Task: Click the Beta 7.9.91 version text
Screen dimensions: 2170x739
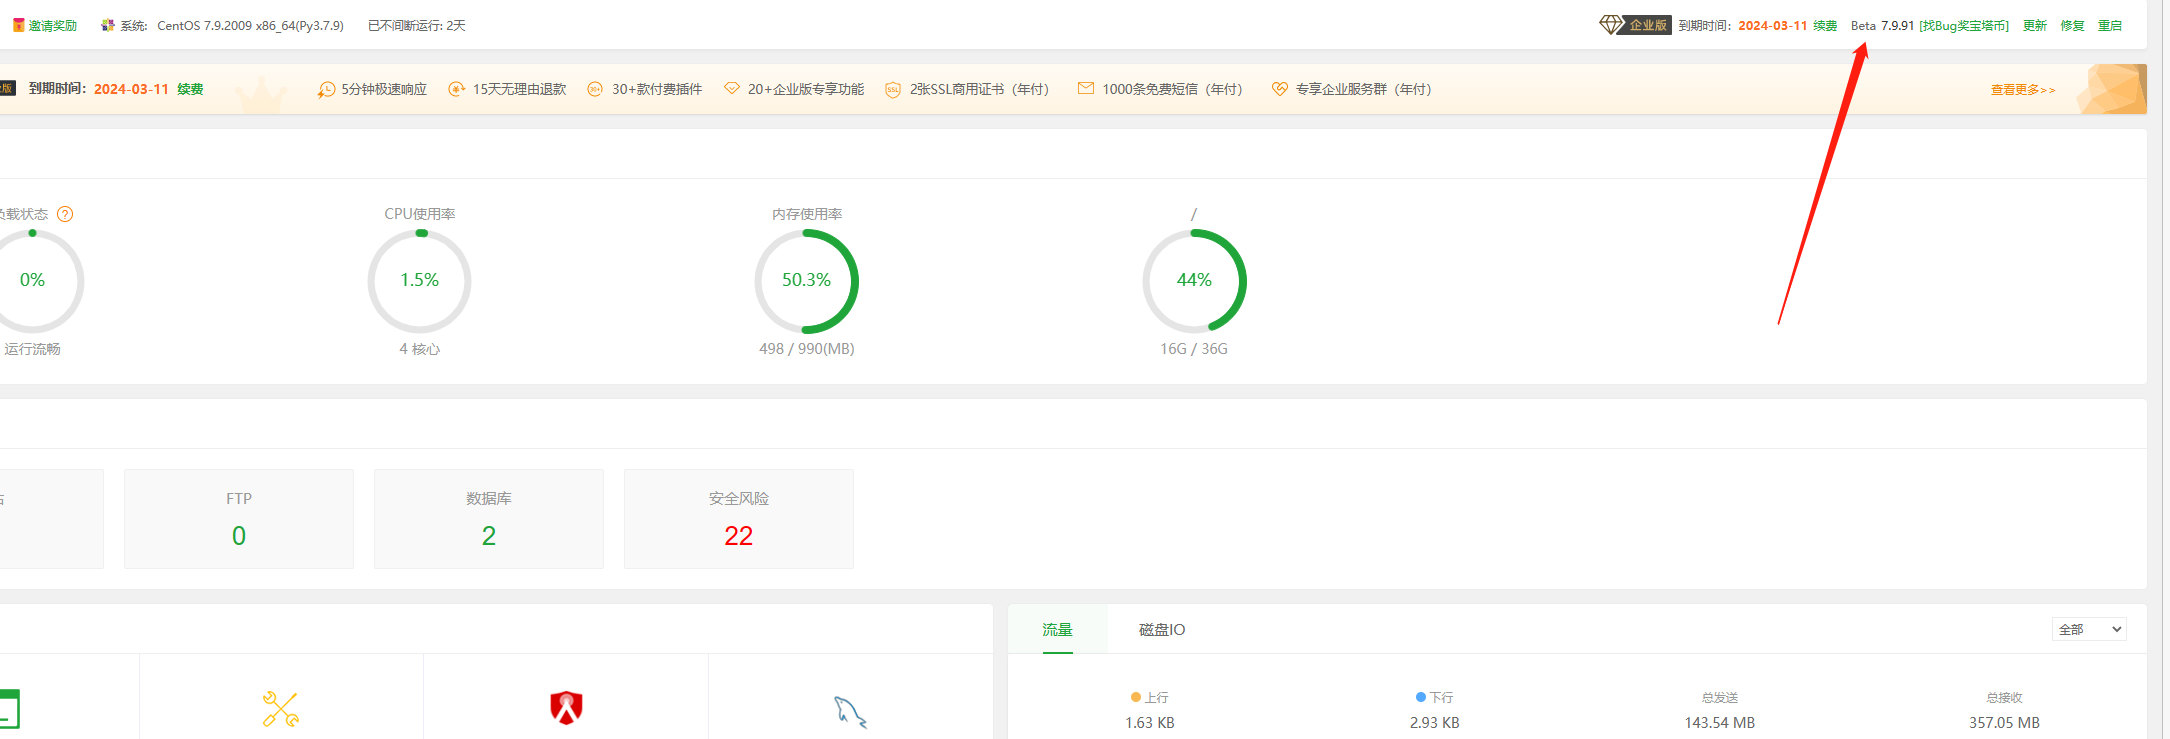Action: coord(1882,25)
